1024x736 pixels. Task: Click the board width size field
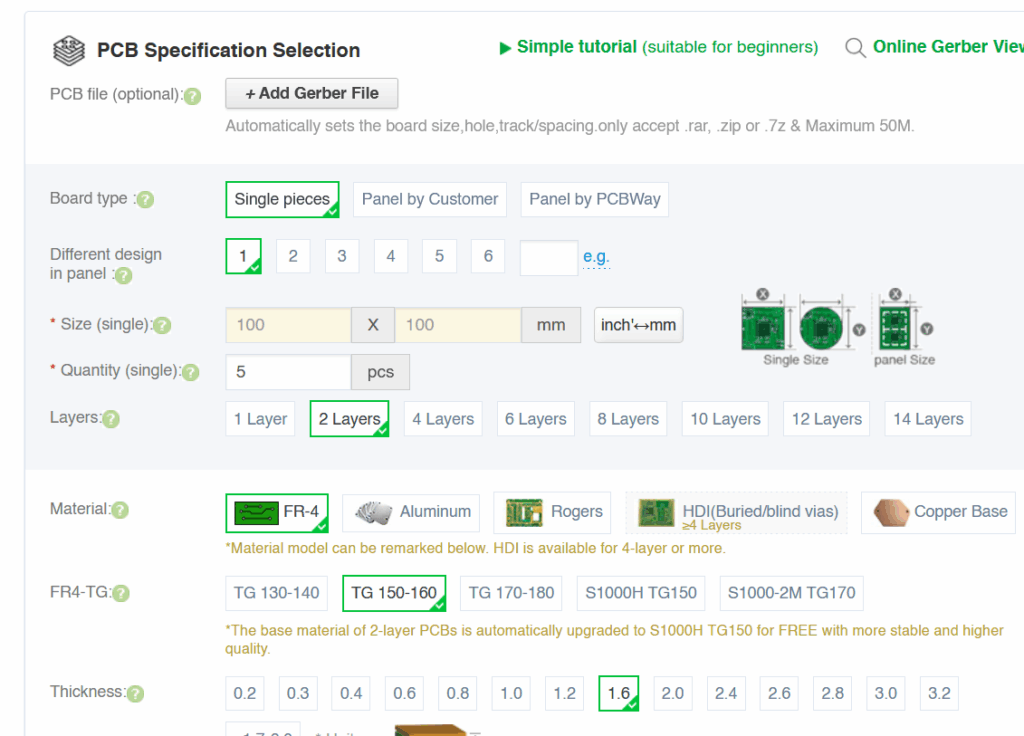pos(288,325)
